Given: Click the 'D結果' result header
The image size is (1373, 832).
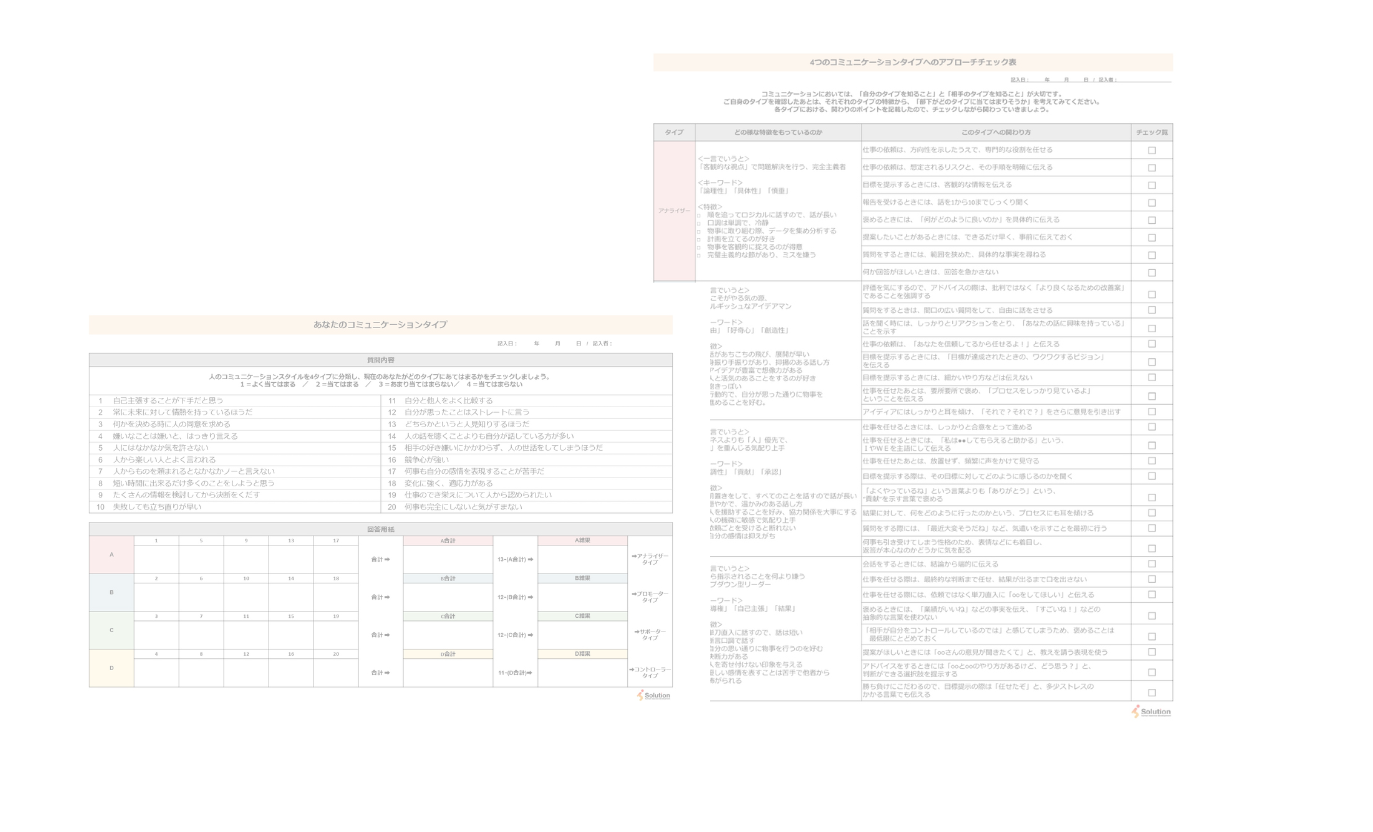Looking at the screenshot, I should coord(583,654).
